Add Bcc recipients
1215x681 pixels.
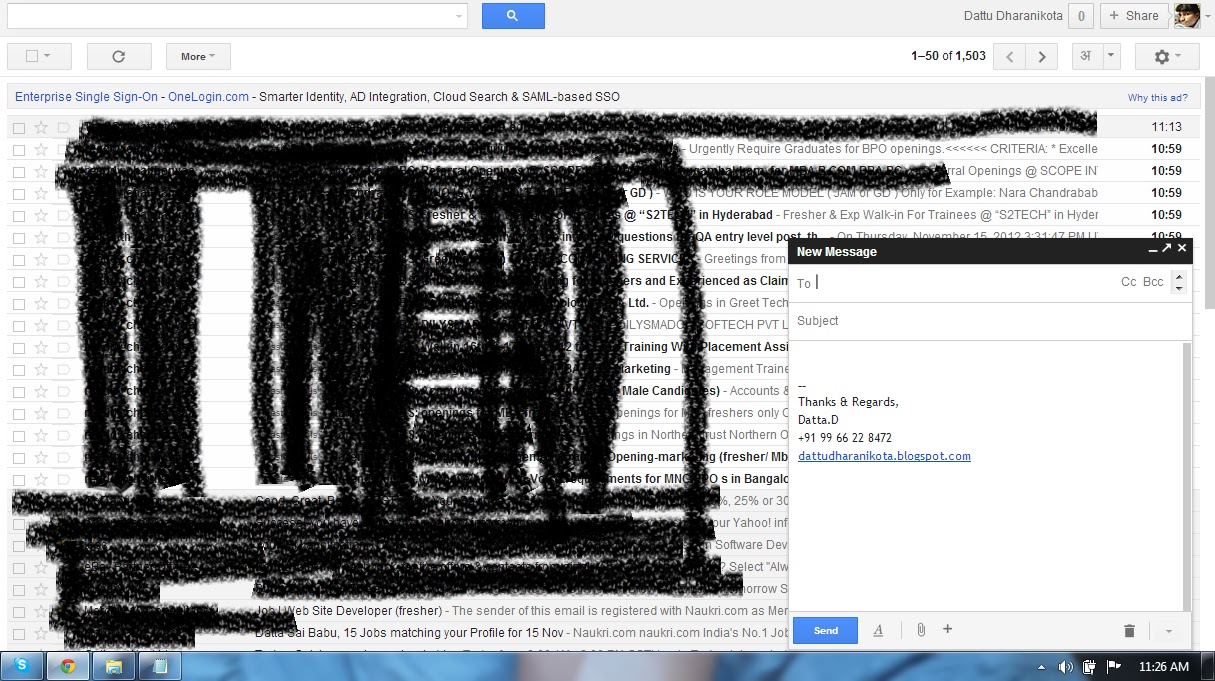[x=1153, y=282]
